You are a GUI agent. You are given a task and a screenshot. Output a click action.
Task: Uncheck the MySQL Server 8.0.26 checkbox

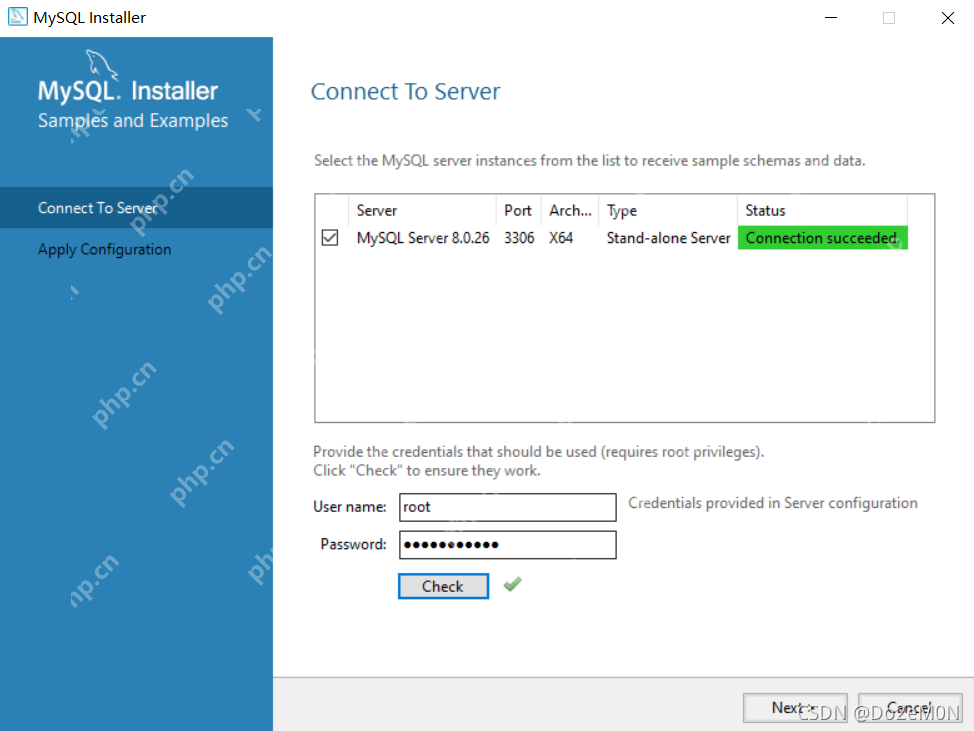click(330, 239)
